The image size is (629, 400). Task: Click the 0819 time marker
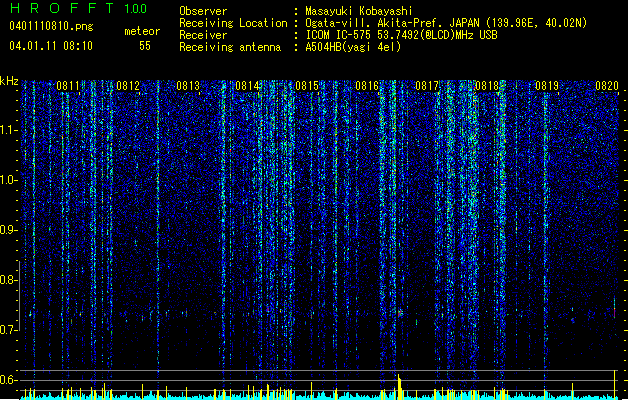pos(547,86)
